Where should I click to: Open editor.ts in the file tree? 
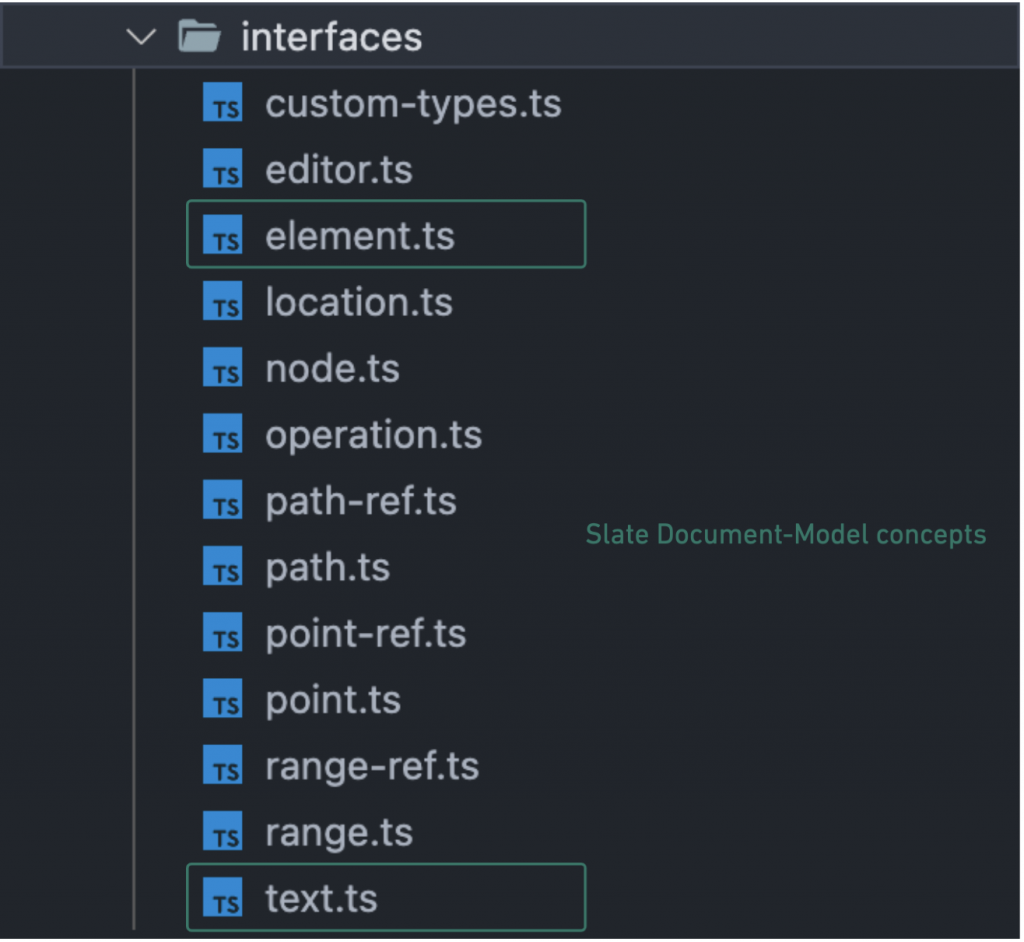point(338,170)
